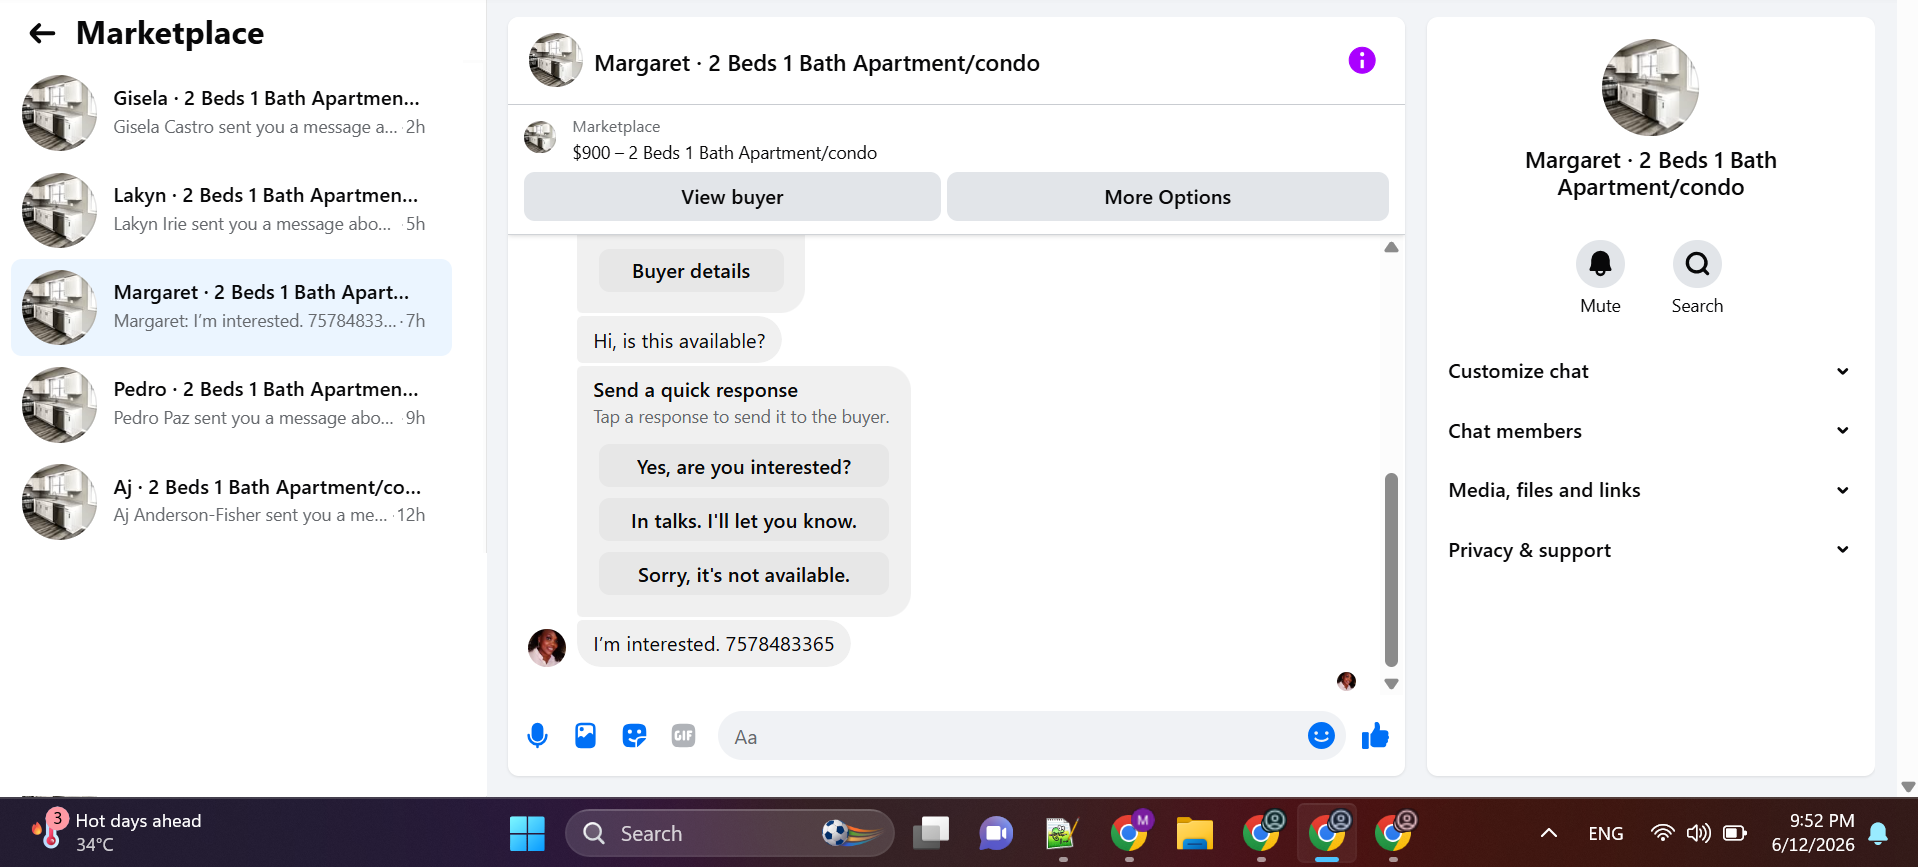The height and width of the screenshot is (867, 1918).
Task: Focus the message input field
Action: click(x=1010, y=737)
